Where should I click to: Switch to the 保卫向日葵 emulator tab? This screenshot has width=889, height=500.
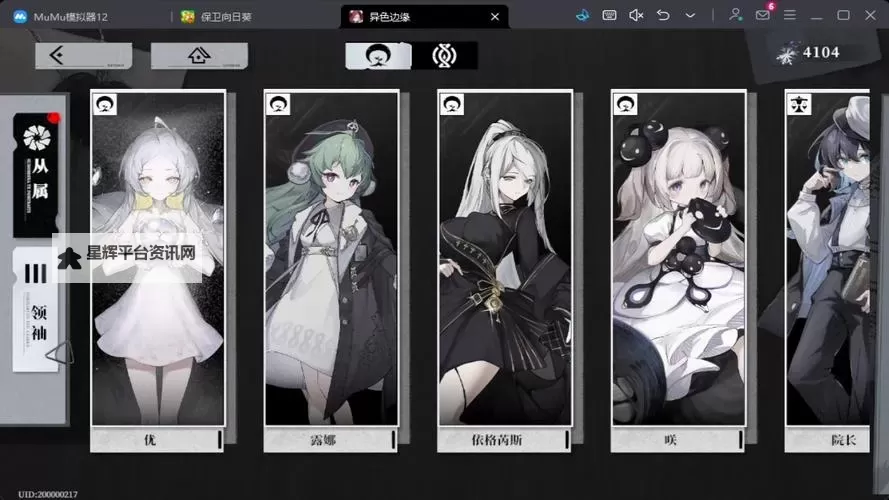(x=216, y=17)
